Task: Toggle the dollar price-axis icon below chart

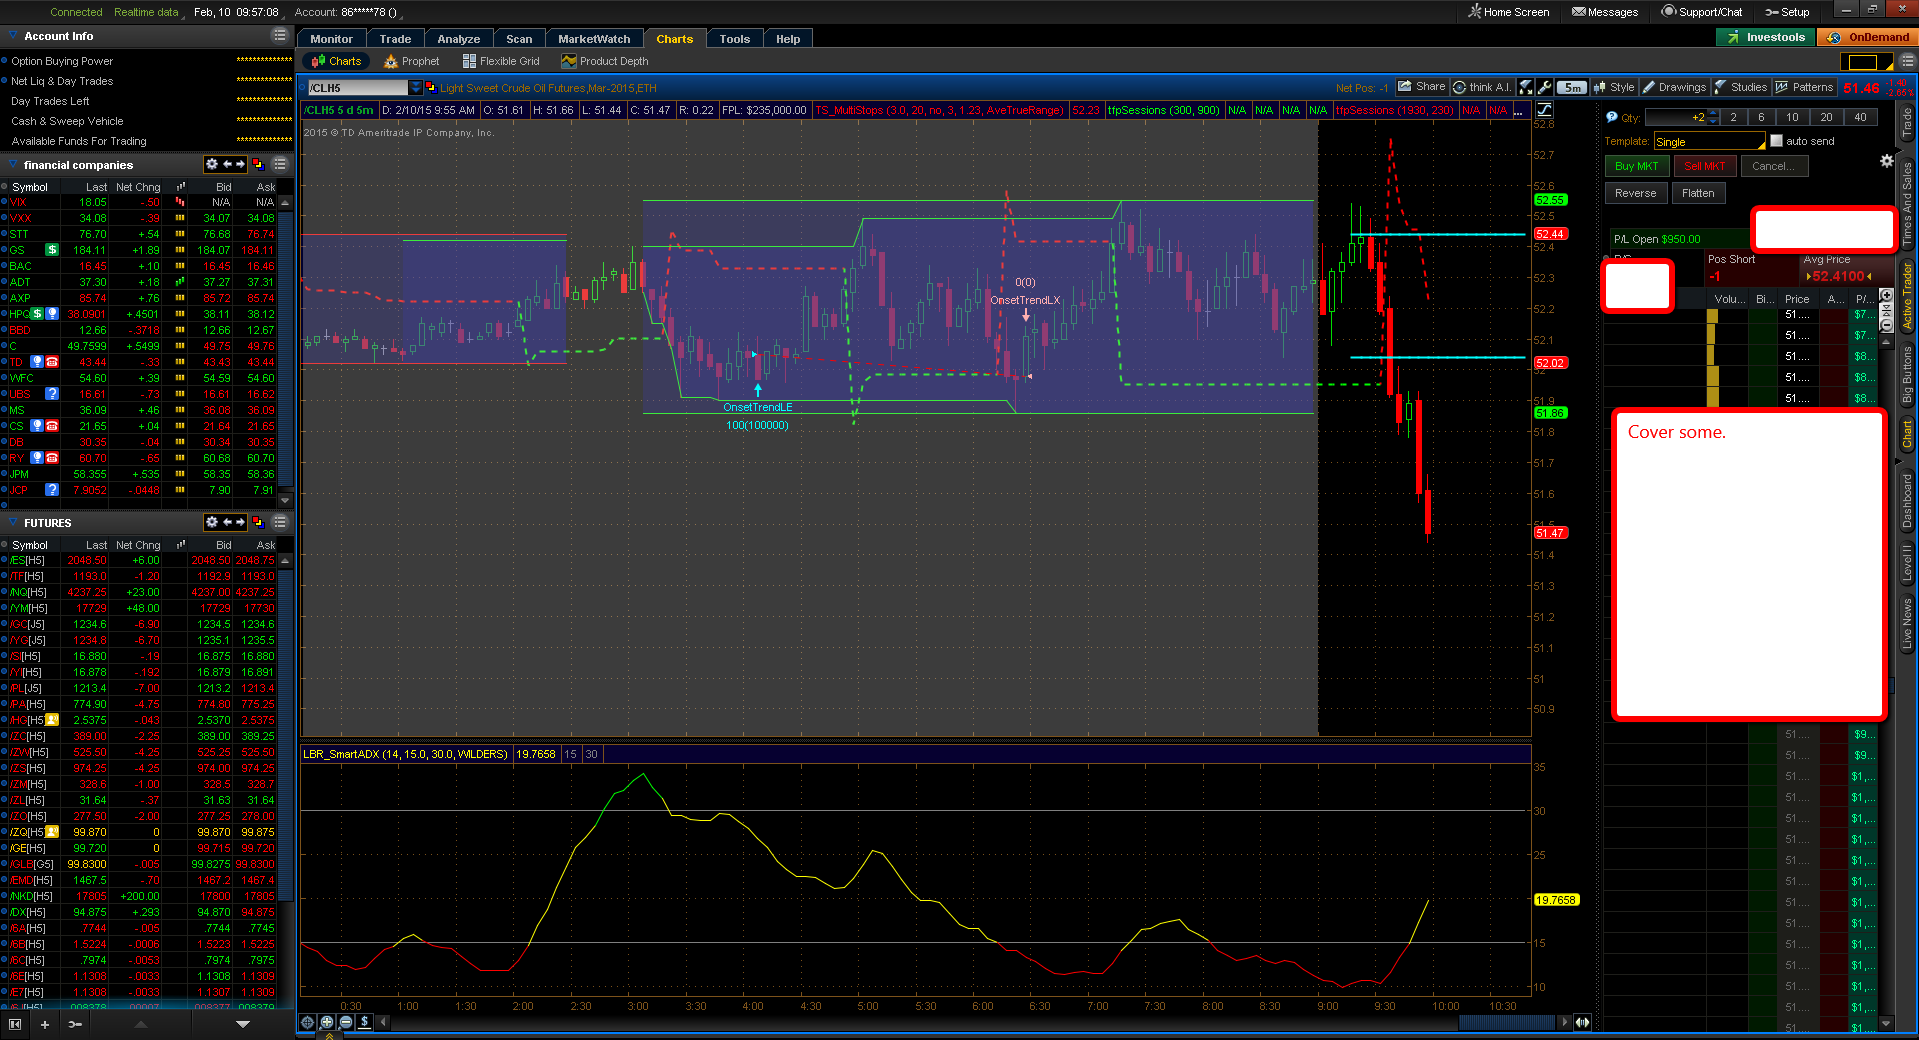Action: pos(365,1022)
